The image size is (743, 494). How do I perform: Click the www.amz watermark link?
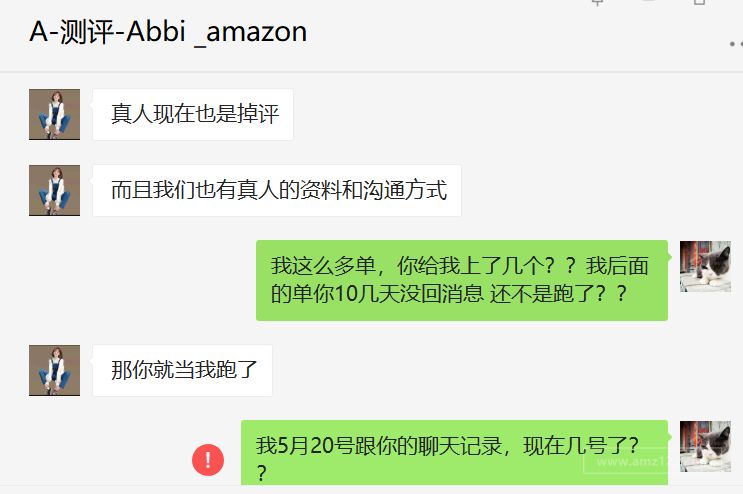click(x=628, y=463)
